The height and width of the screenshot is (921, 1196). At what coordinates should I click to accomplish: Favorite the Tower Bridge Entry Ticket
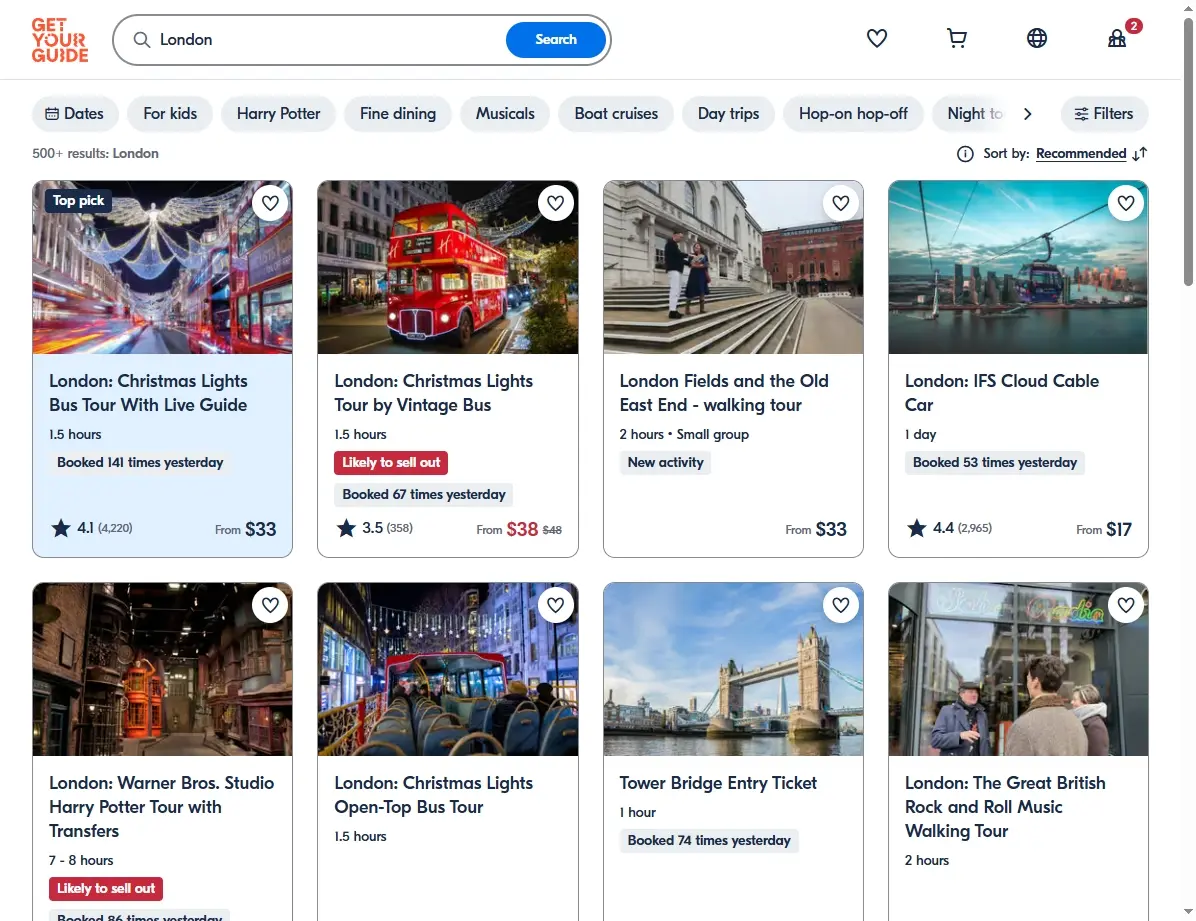click(x=841, y=605)
